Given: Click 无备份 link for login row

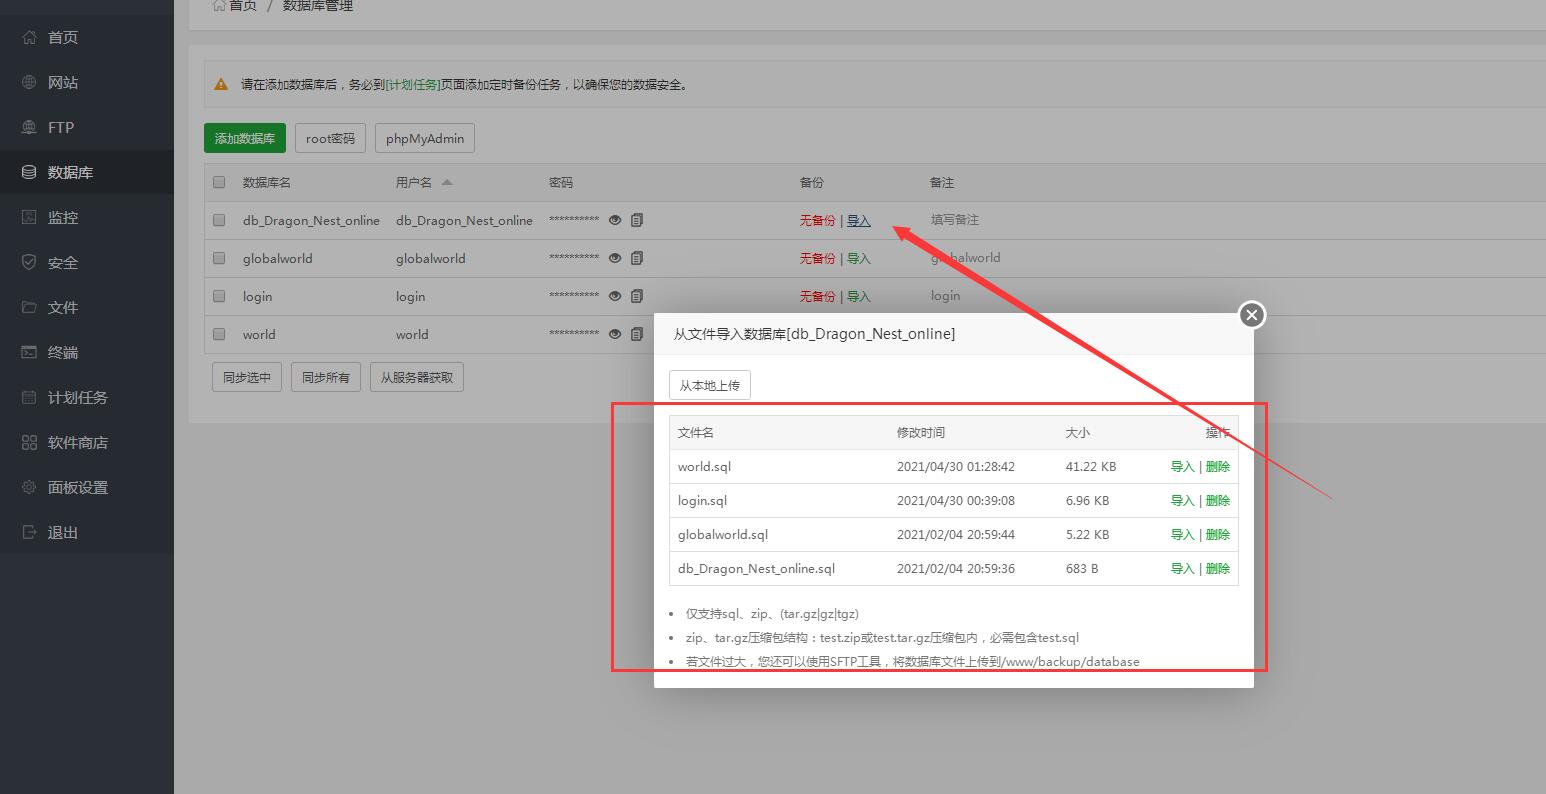Looking at the screenshot, I should click(817, 296).
